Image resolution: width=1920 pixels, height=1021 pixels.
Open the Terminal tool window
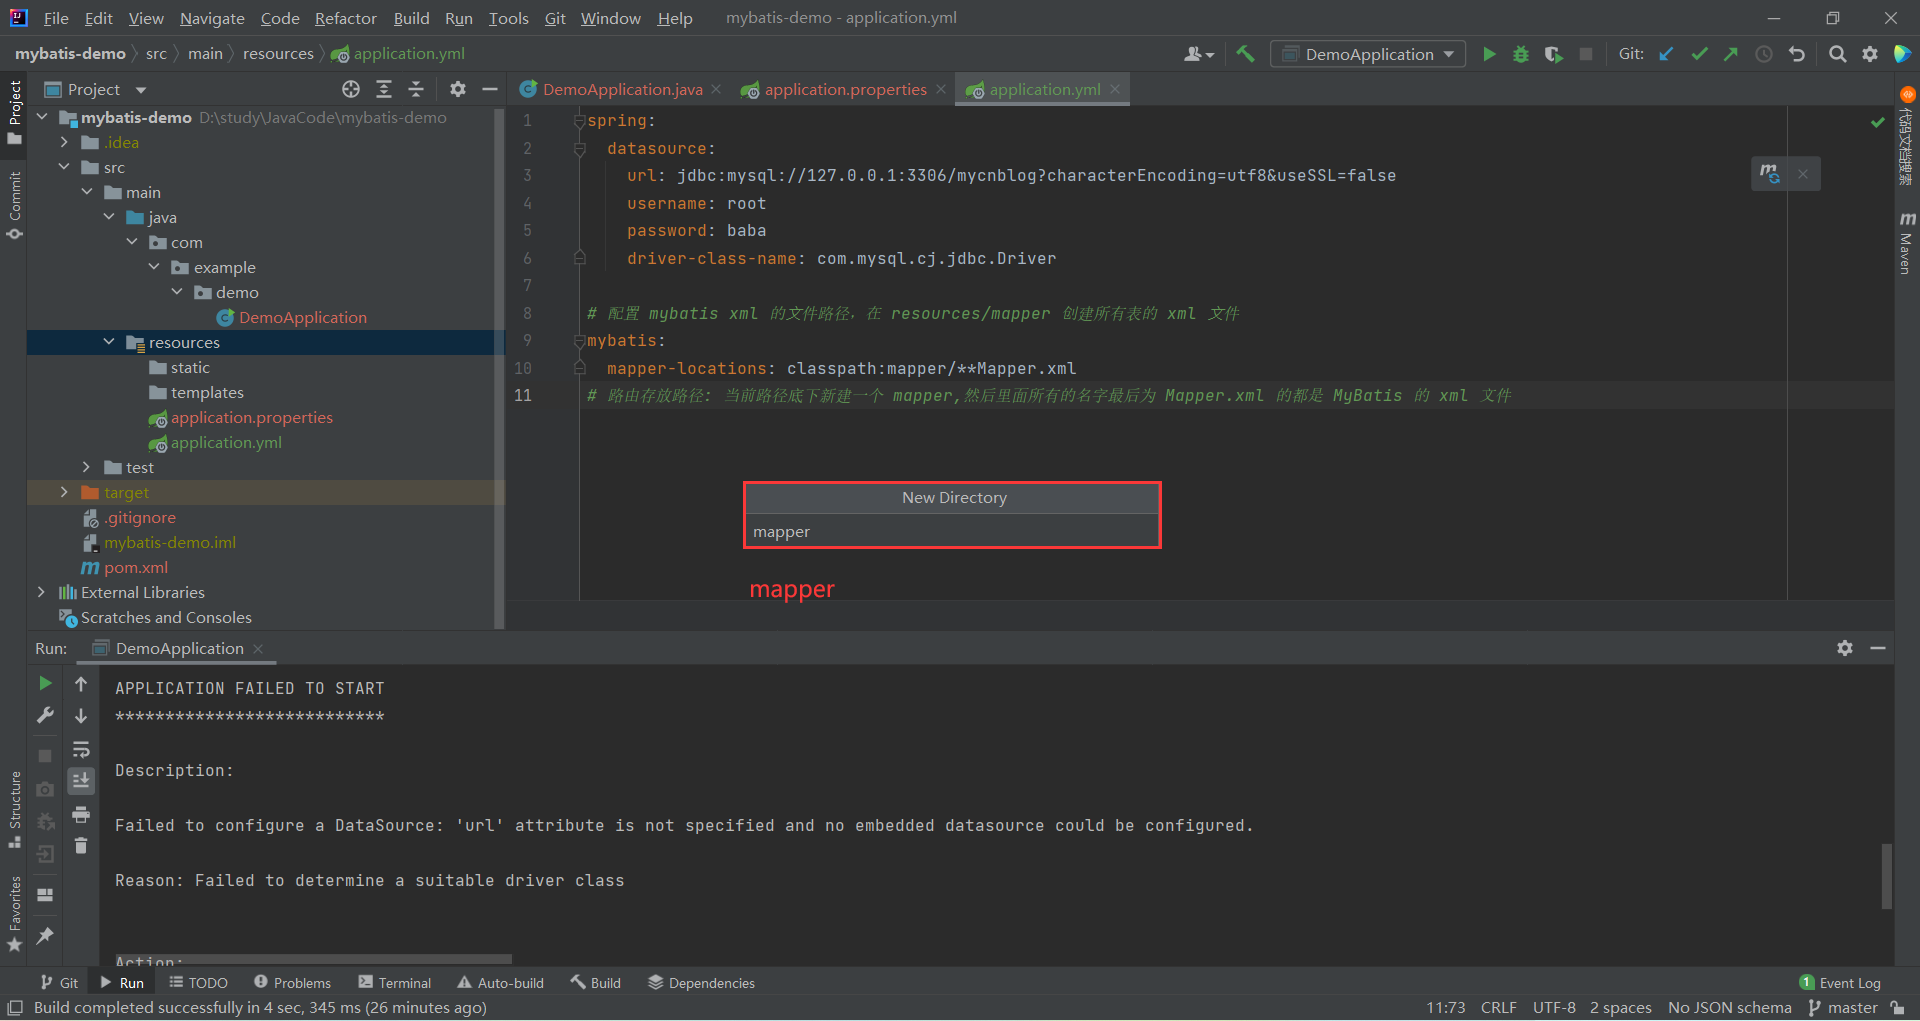click(x=395, y=983)
